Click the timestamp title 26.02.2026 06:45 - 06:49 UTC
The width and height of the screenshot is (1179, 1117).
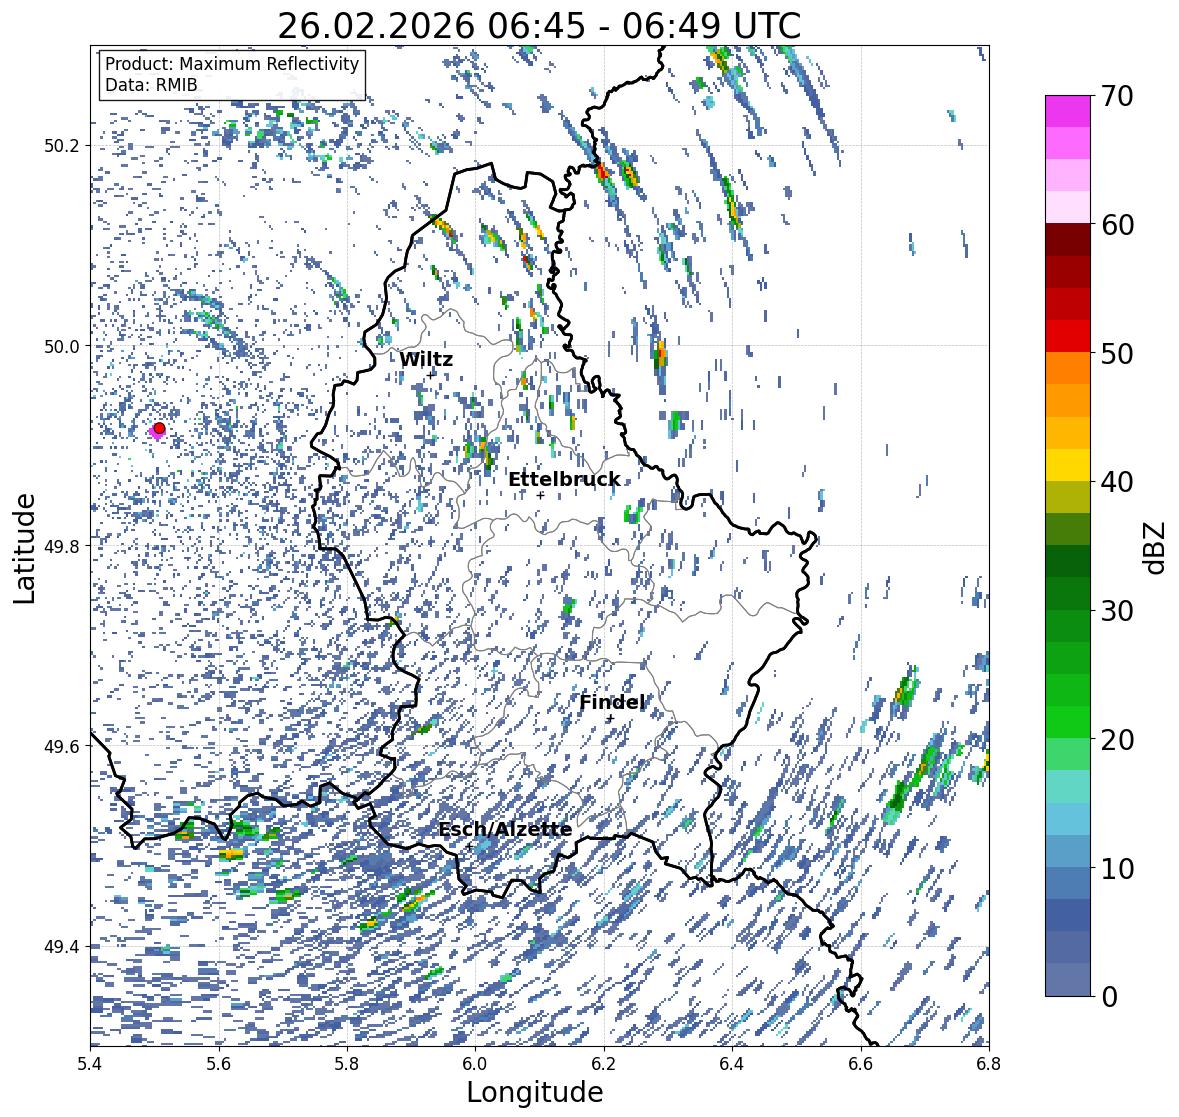539,26
